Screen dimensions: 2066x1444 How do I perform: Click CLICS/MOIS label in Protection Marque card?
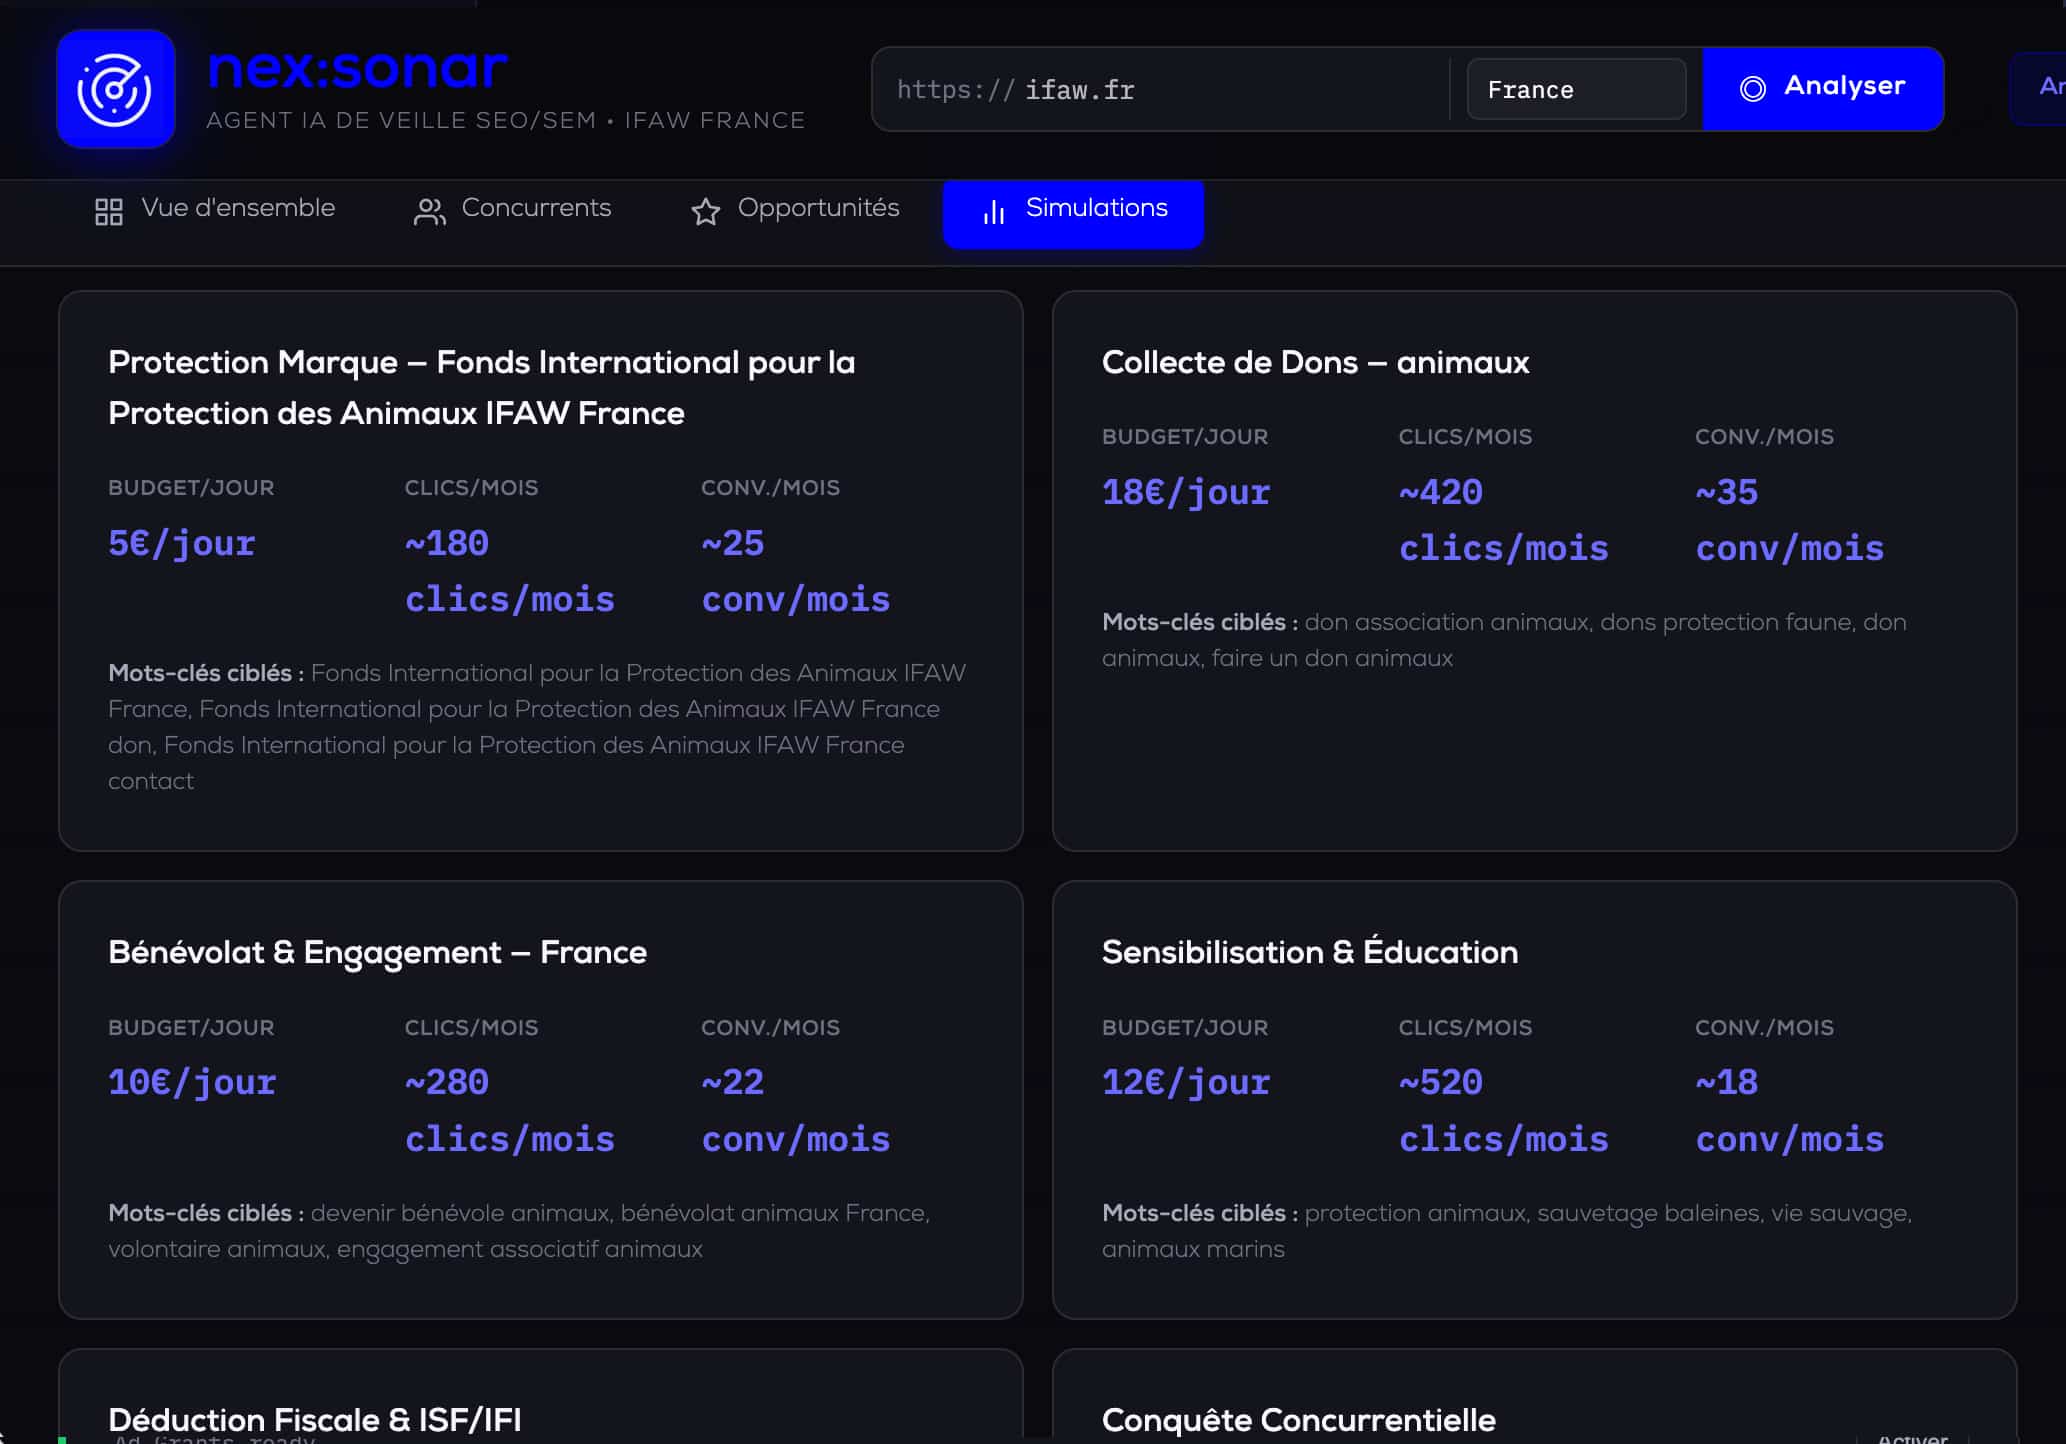(x=471, y=488)
